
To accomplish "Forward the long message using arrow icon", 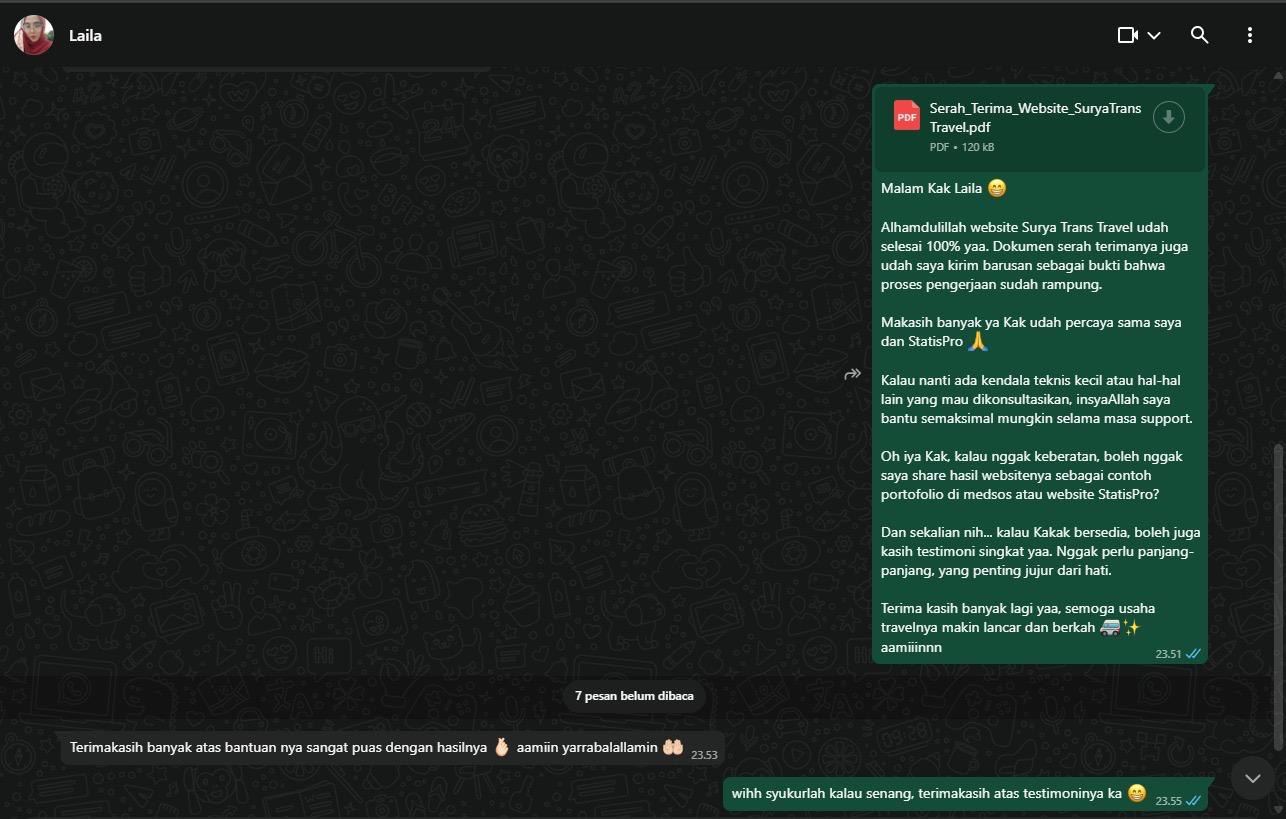I will point(853,374).
